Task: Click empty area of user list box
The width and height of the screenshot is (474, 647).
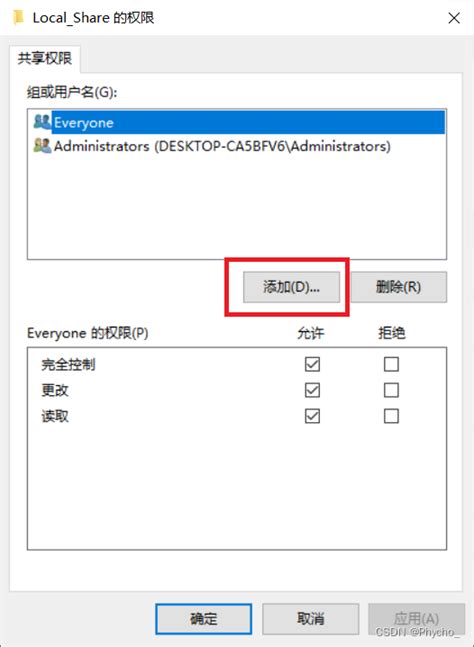Action: 237,206
